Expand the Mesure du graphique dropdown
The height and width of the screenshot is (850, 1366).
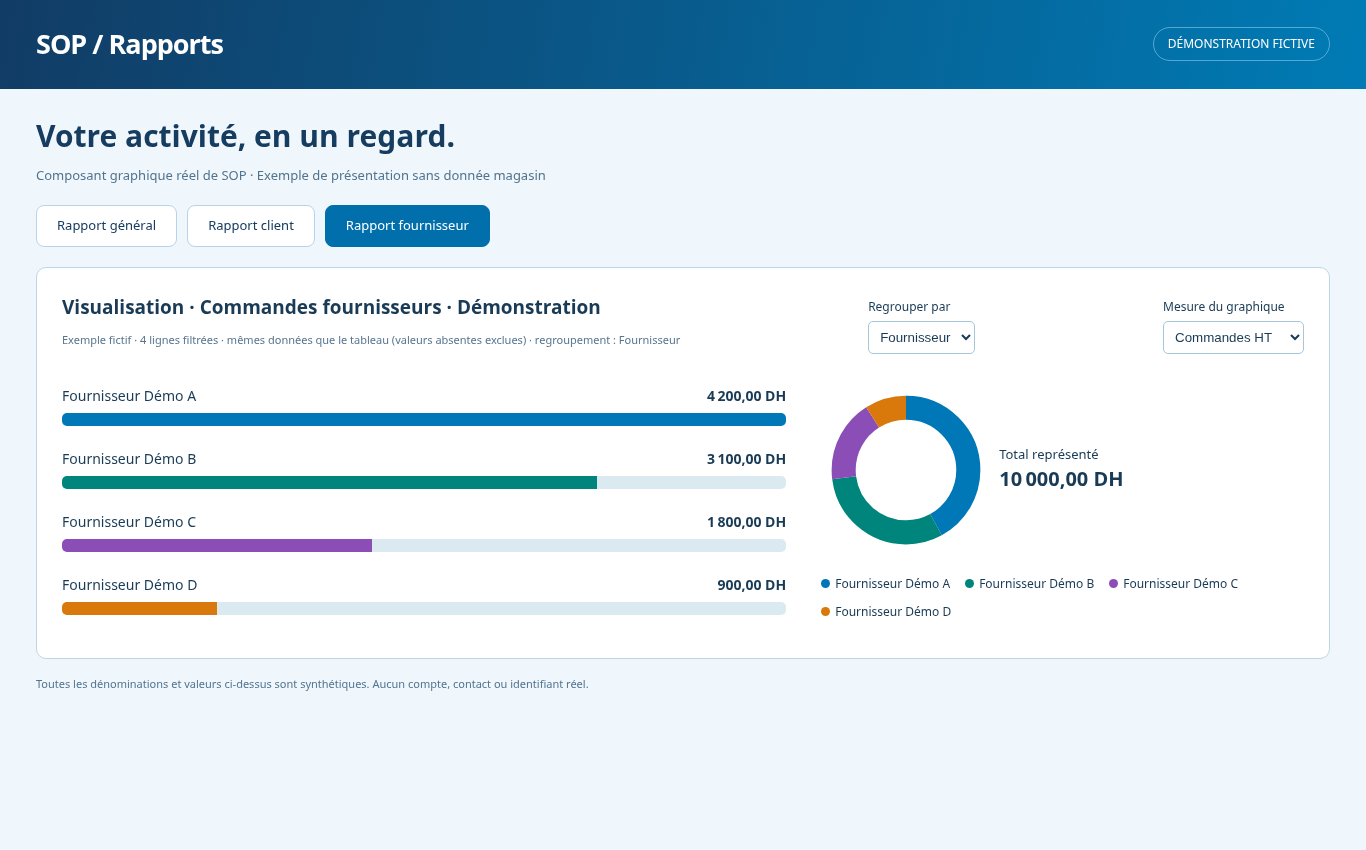[1233, 337]
